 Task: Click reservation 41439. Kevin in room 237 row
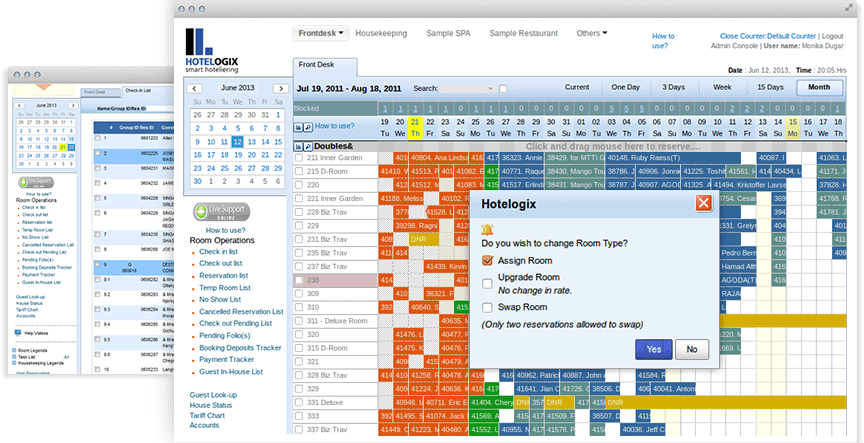446,267
